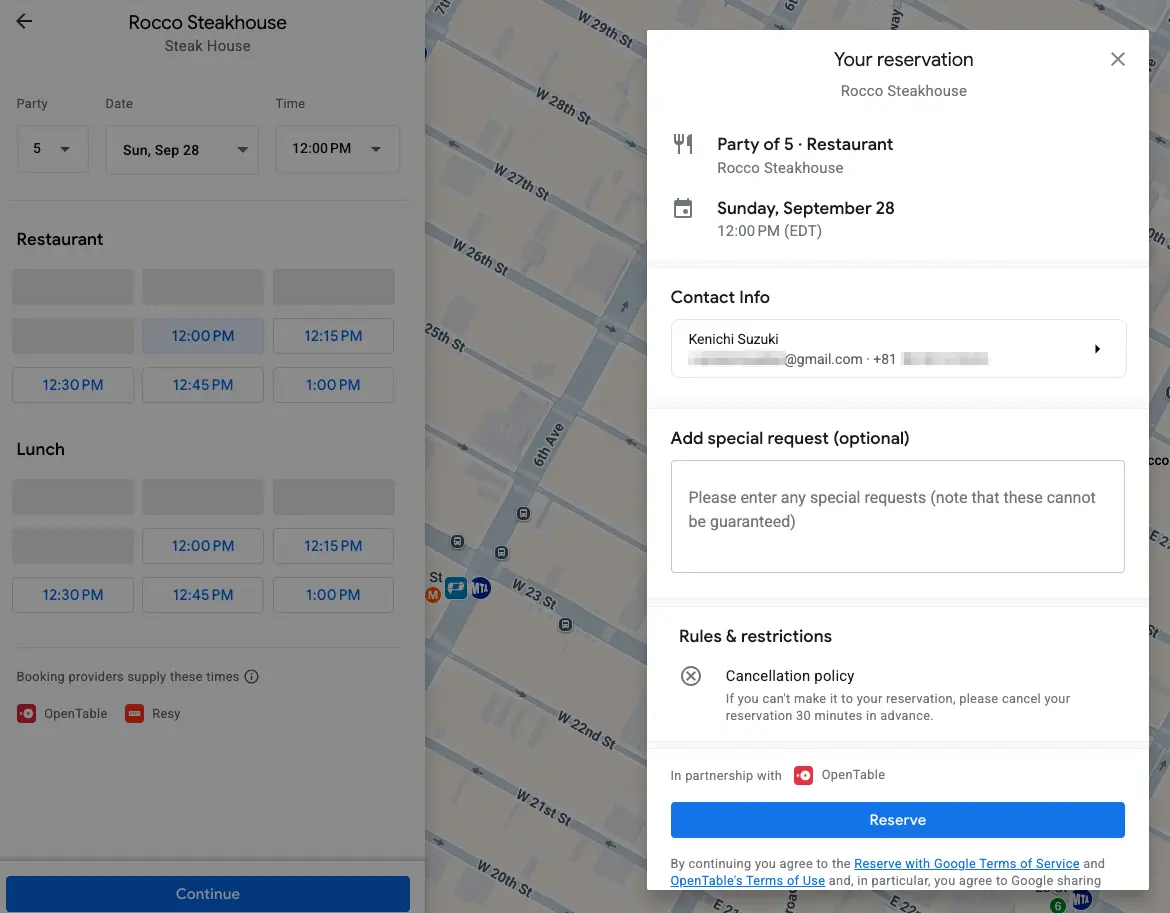Click the Resy provider name
Viewport: 1170px width, 913px height.
tap(166, 714)
